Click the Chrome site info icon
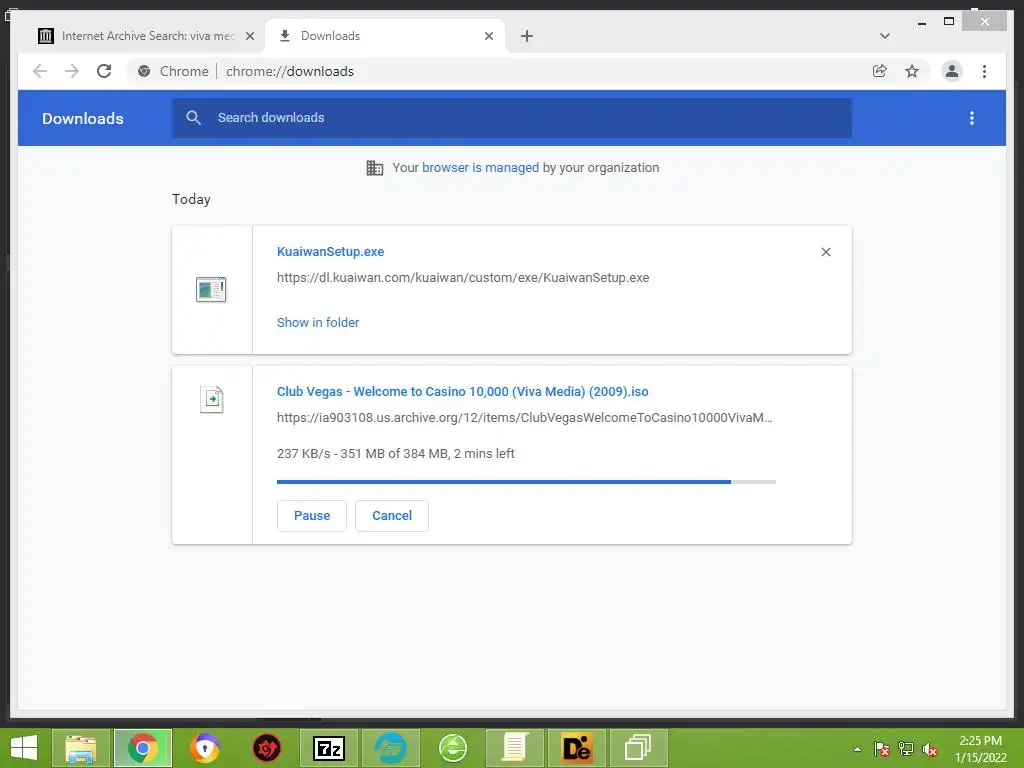 (144, 71)
